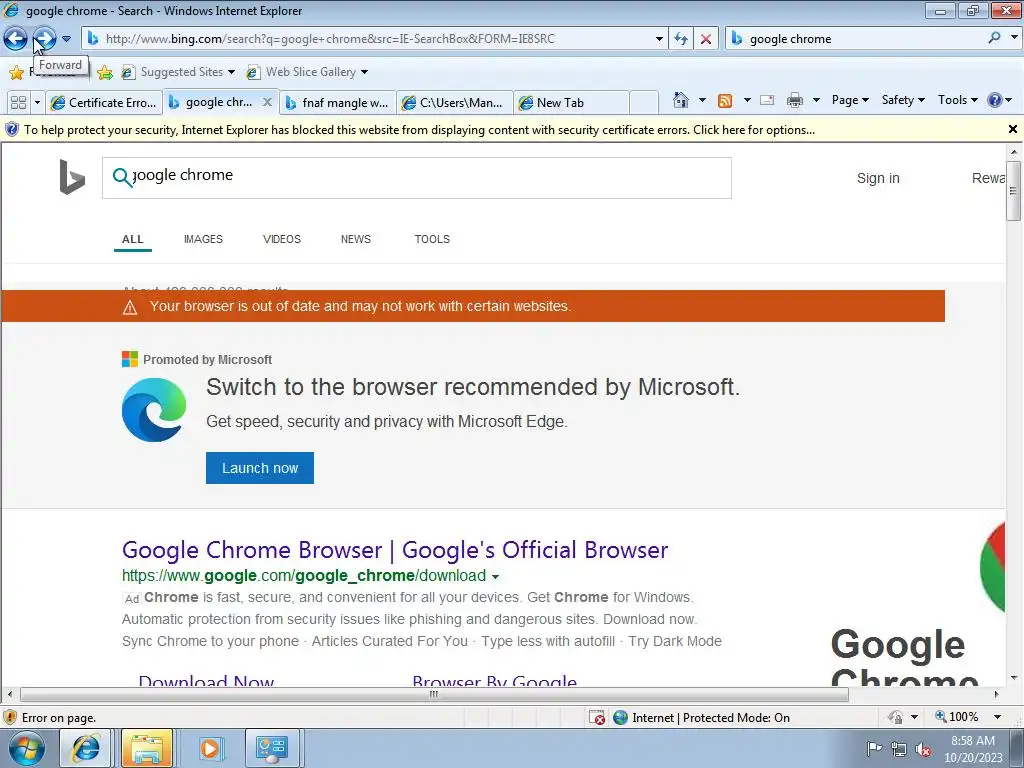Open Windows Media Player from taskbar
Image resolution: width=1024 pixels, height=768 pixels.
click(210, 748)
